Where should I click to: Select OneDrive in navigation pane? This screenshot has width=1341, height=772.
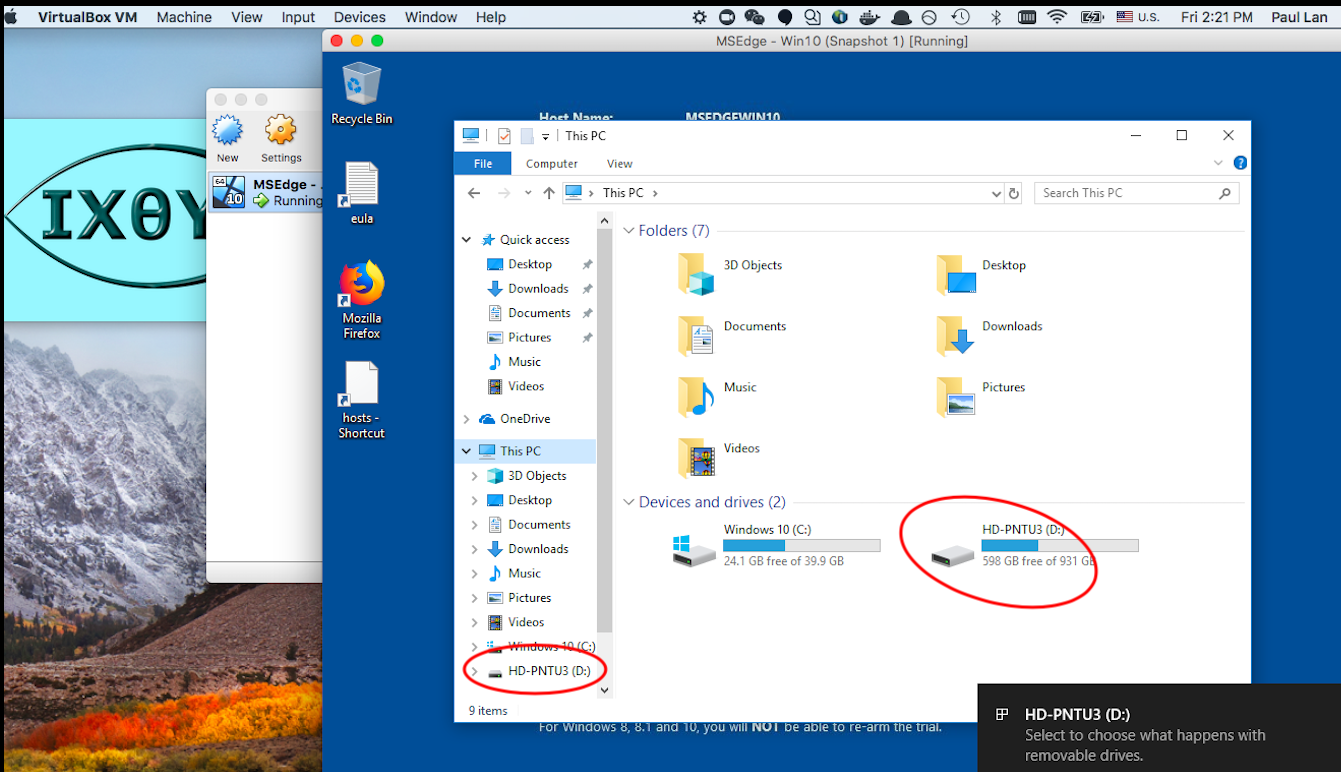click(x=525, y=419)
